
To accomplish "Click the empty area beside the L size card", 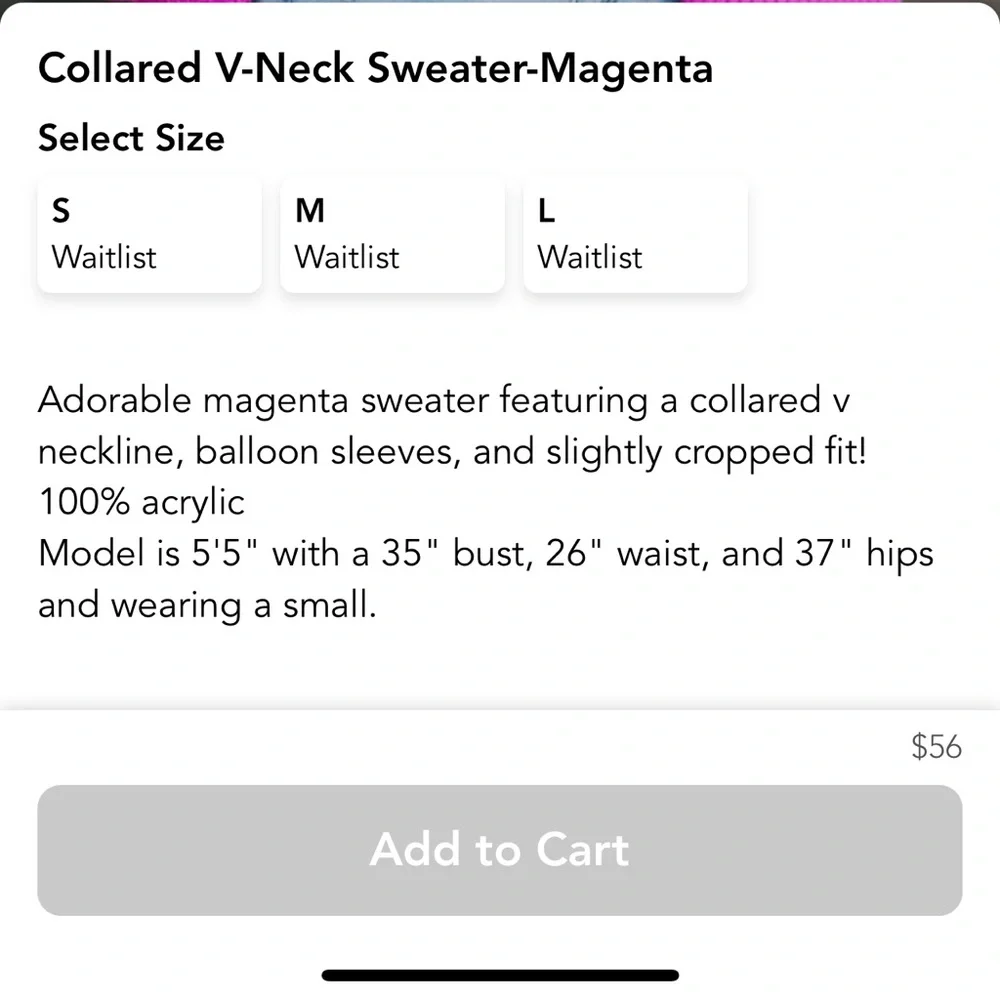I will (x=870, y=233).
